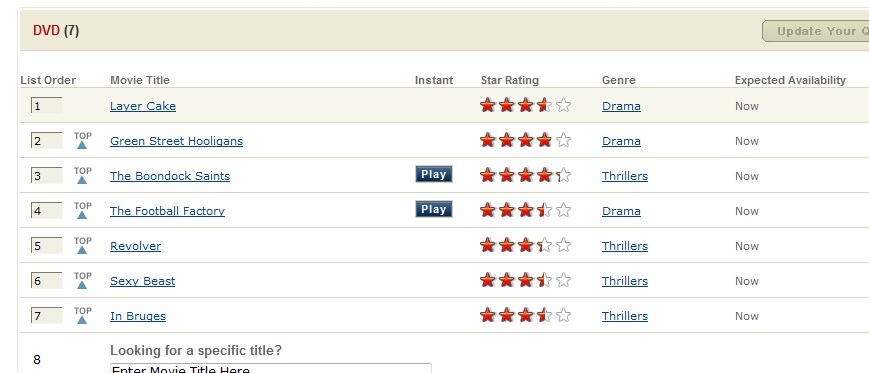Select list order field for Layer Cake

pyautogui.click(x=47, y=105)
